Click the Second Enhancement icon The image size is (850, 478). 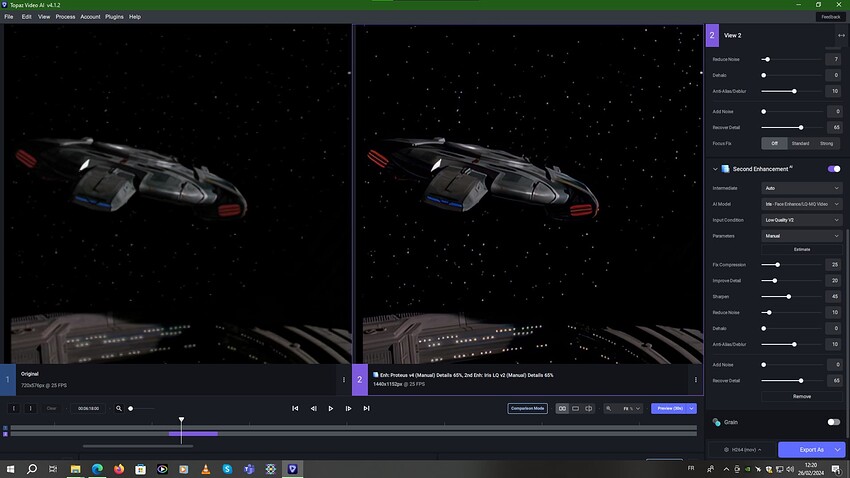pos(725,169)
